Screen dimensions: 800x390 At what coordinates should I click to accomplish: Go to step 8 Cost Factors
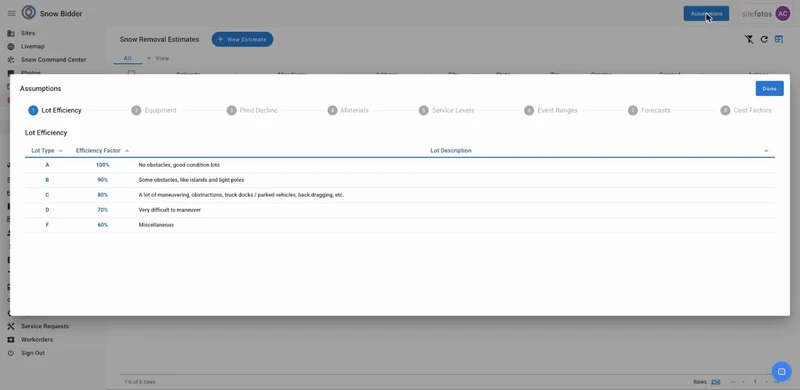(746, 110)
